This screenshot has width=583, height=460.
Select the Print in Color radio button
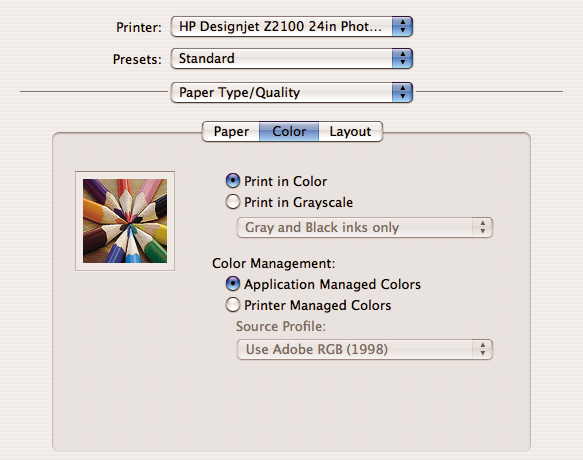233,181
